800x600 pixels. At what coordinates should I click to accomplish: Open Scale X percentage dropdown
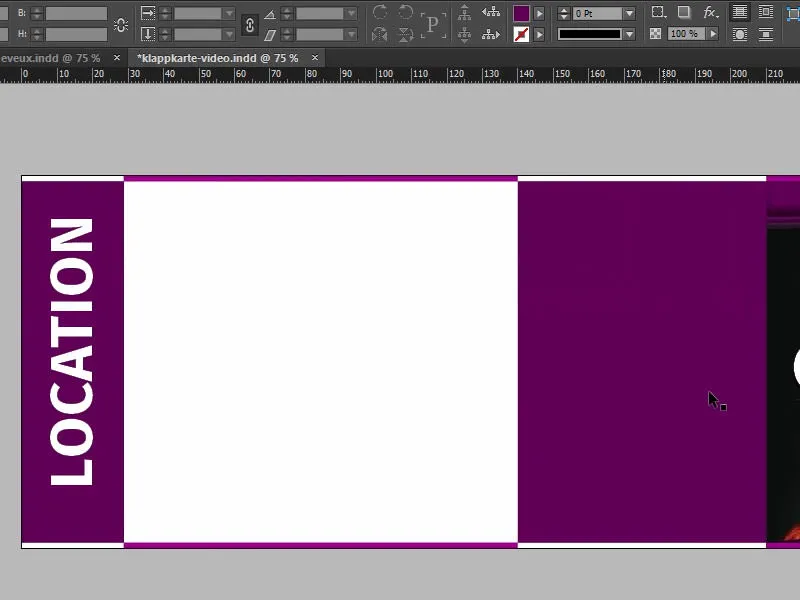click(x=229, y=13)
